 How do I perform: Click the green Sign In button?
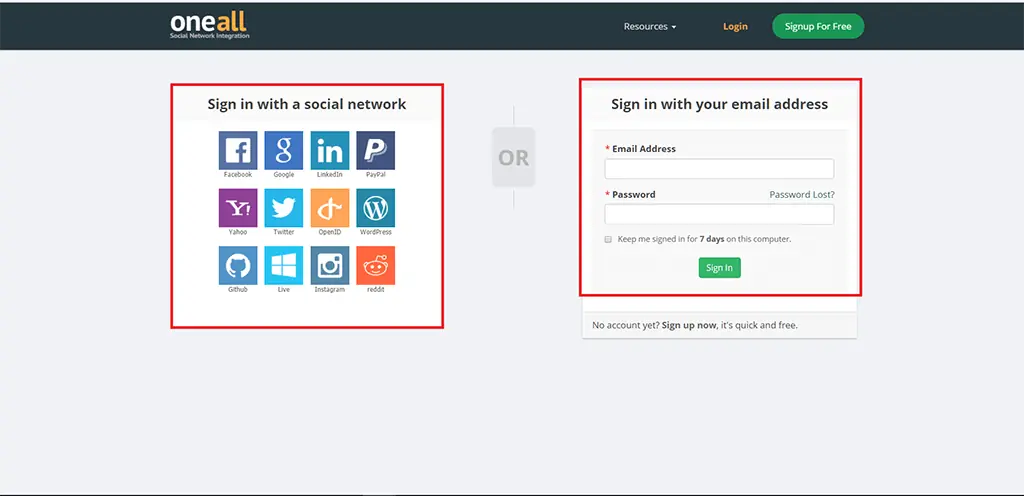pos(720,268)
